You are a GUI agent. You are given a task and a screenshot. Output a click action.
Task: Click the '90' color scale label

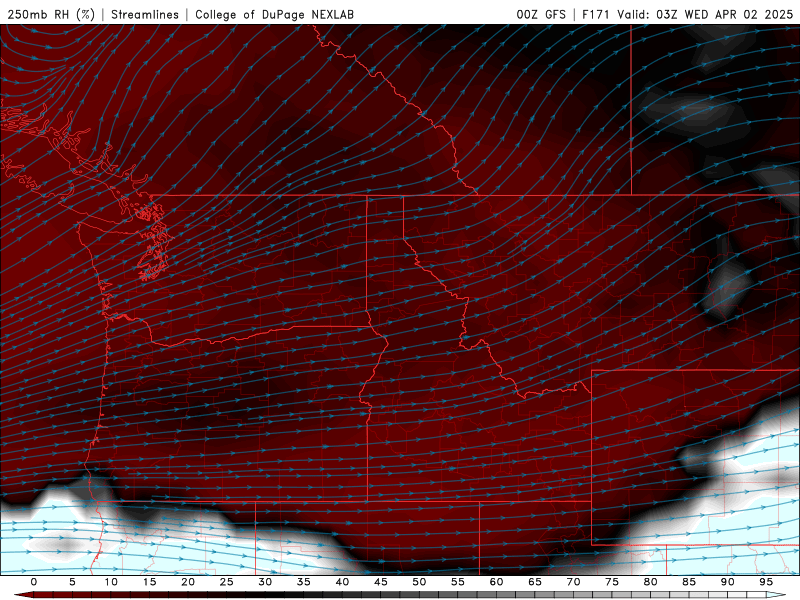point(728,582)
